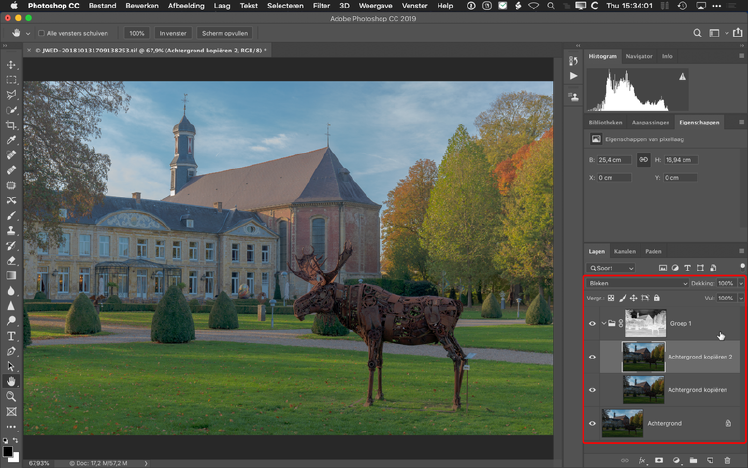Image resolution: width=748 pixels, height=468 pixels.
Task: Open the Layers panel options menu
Action: 741,251
